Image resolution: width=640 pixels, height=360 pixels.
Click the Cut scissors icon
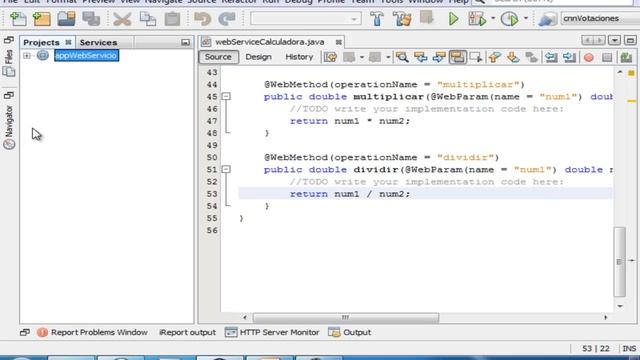(122, 19)
